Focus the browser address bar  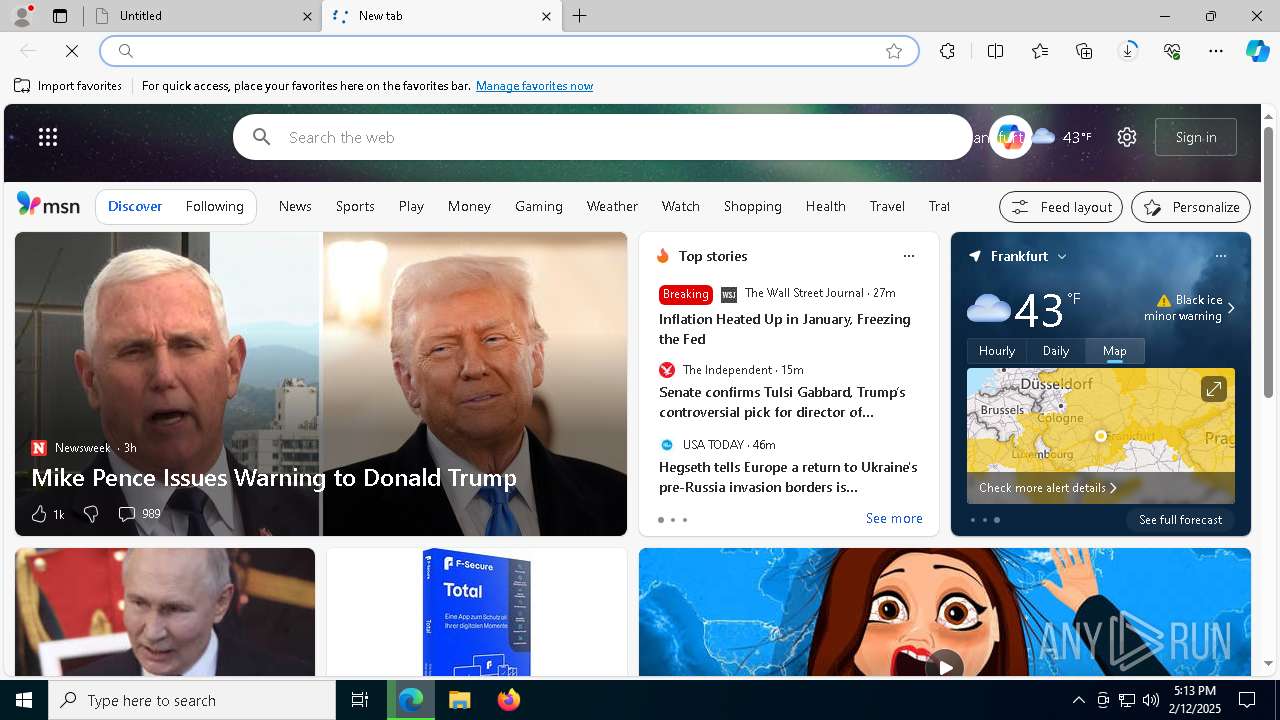coord(509,51)
